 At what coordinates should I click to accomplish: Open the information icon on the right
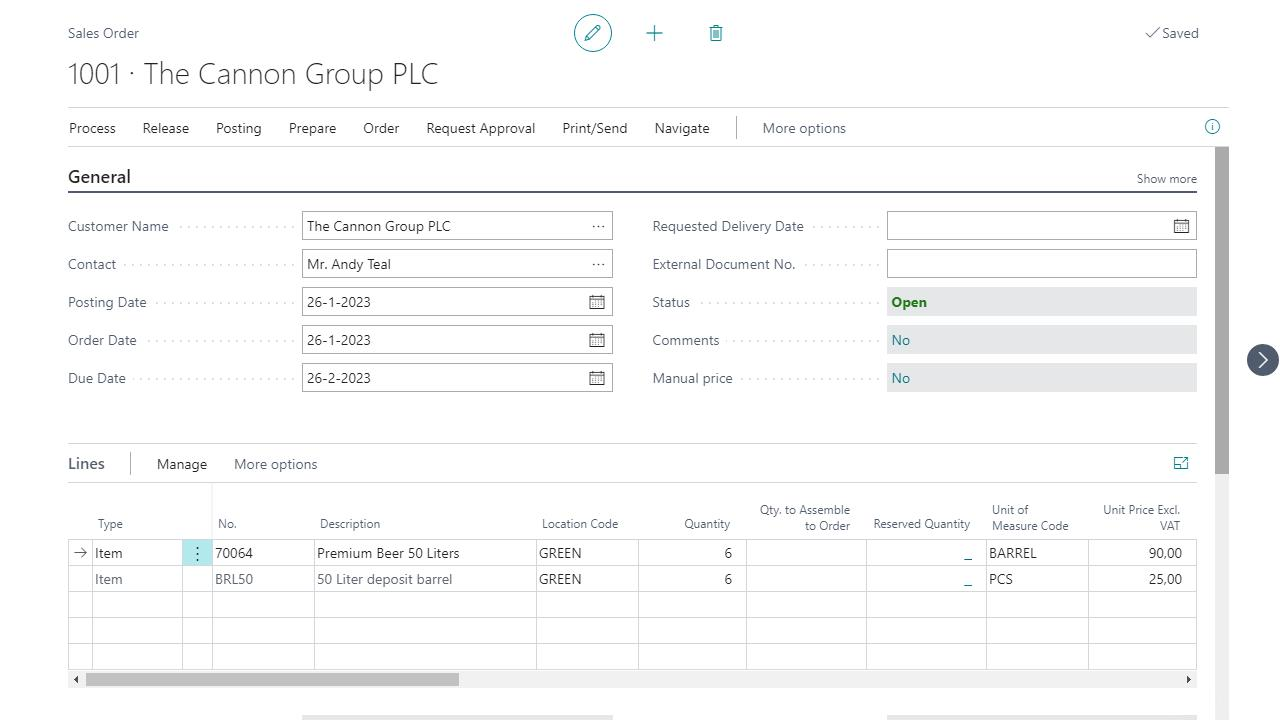click(x=1212, y=127)
